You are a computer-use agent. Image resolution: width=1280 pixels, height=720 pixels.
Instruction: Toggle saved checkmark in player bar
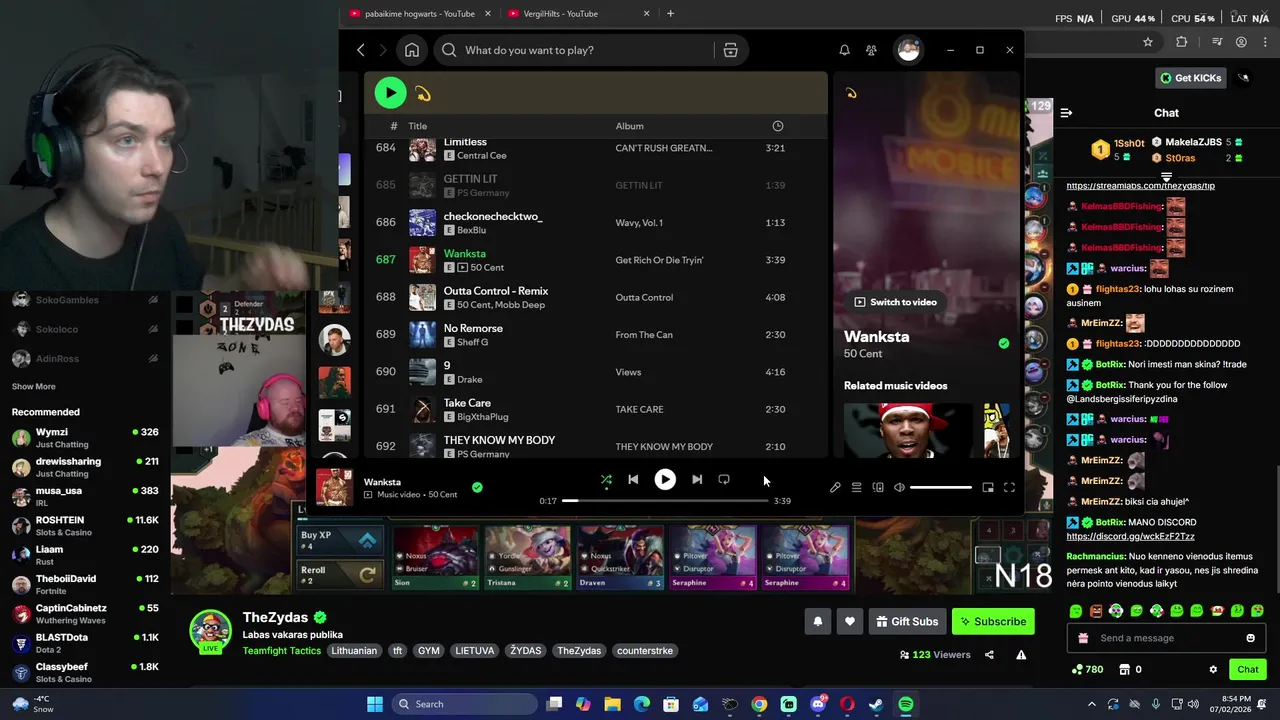point(477,487)
